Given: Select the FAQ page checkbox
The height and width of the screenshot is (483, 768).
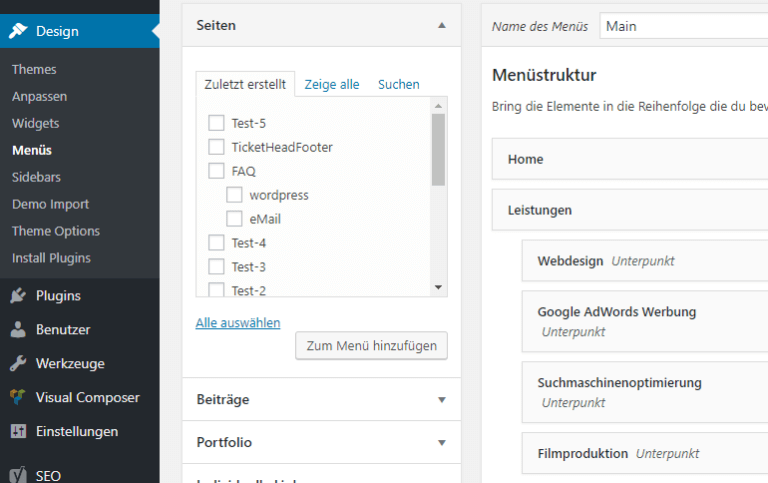Looking at the screenshot, I should [216, 171].
